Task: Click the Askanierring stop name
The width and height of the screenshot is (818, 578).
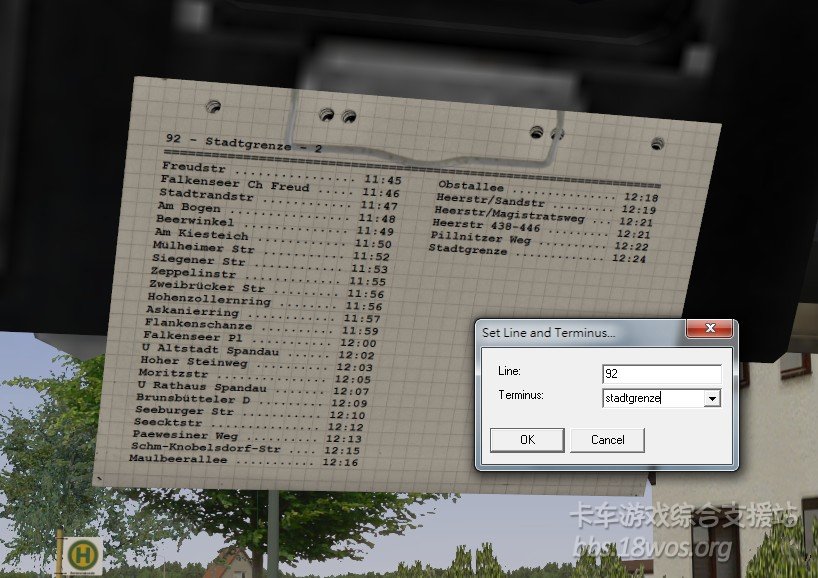Action: pos(193,311)
